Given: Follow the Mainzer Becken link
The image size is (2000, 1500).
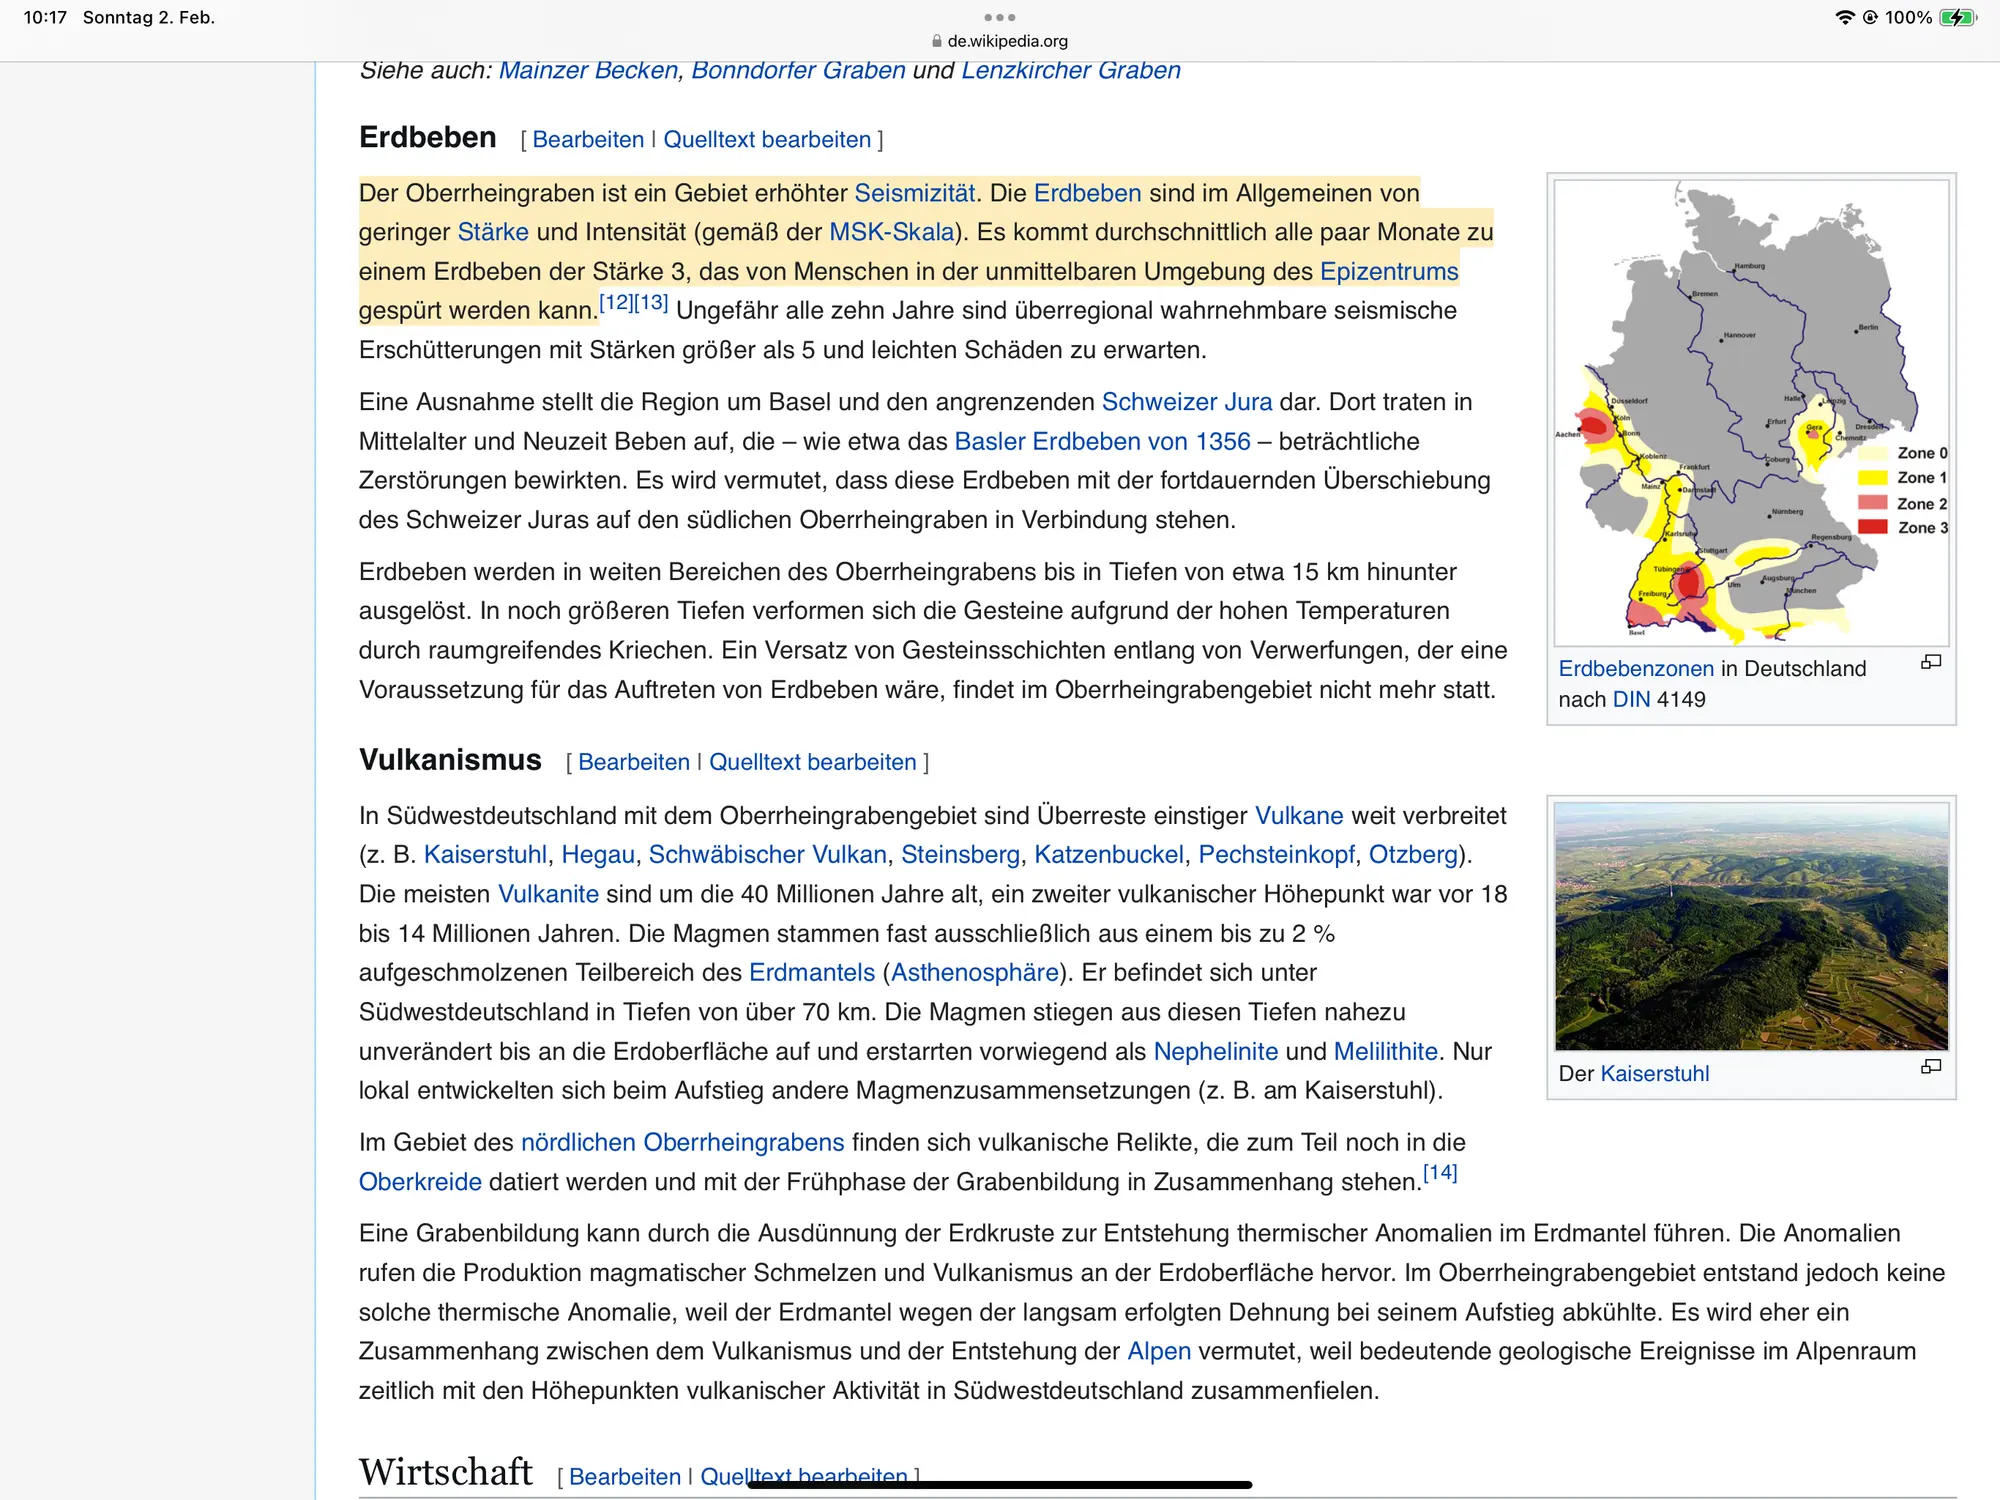Looking at the screenshot, I should coord(588,70).
